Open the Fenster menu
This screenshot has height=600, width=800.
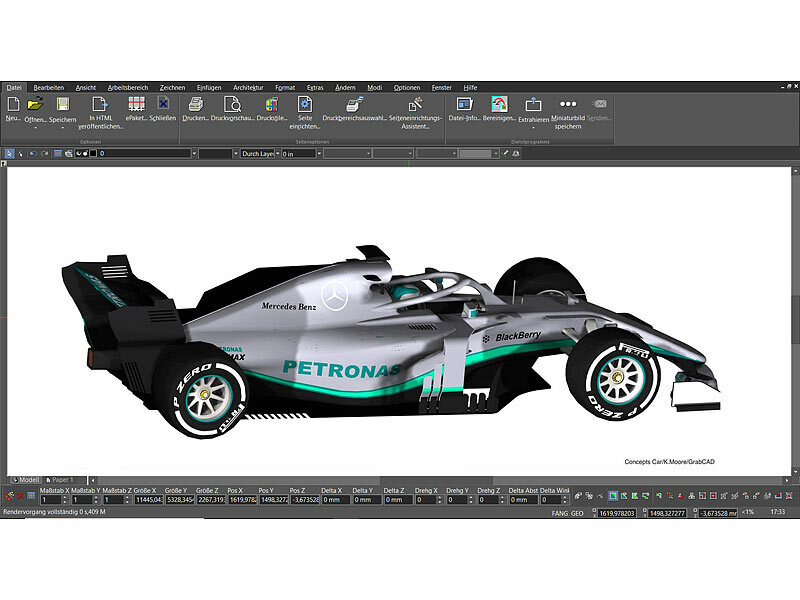click(x=442, y=88)
